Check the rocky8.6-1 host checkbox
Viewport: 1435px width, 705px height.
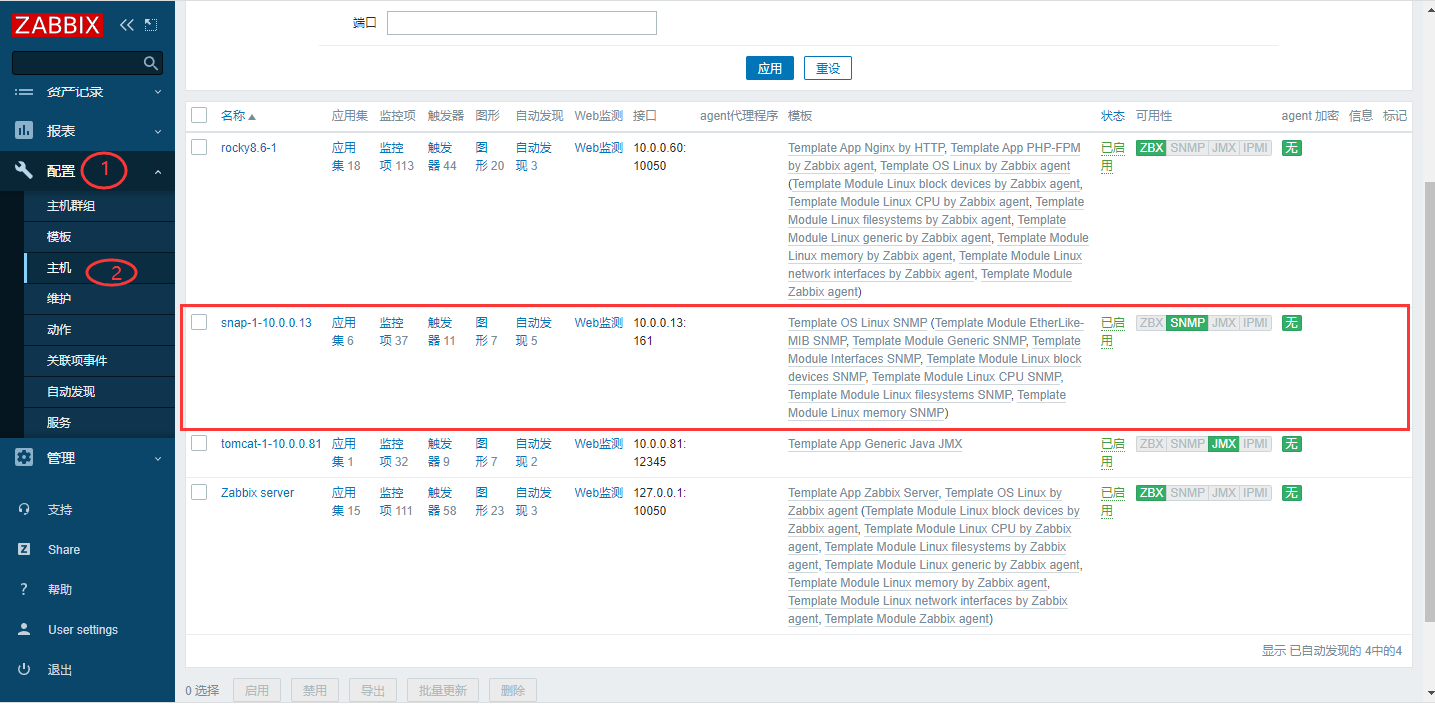pos(199,148)
